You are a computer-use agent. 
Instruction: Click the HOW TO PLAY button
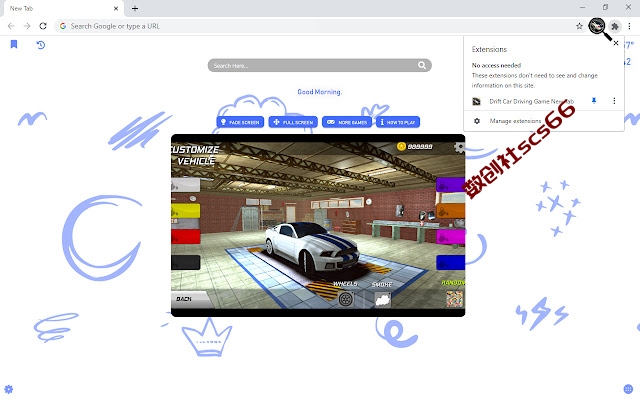point(398,122)
